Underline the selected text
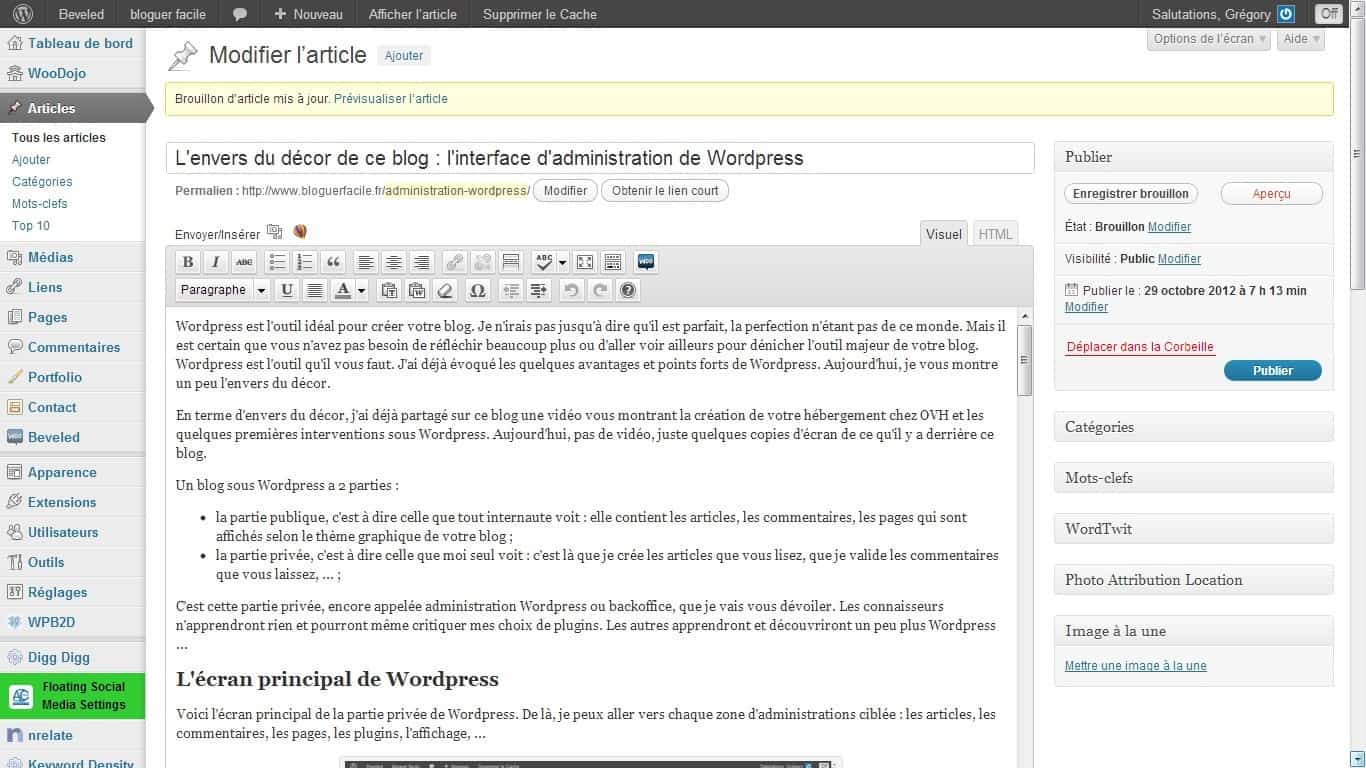1366x768 pixels. click(x=287, y=290)
